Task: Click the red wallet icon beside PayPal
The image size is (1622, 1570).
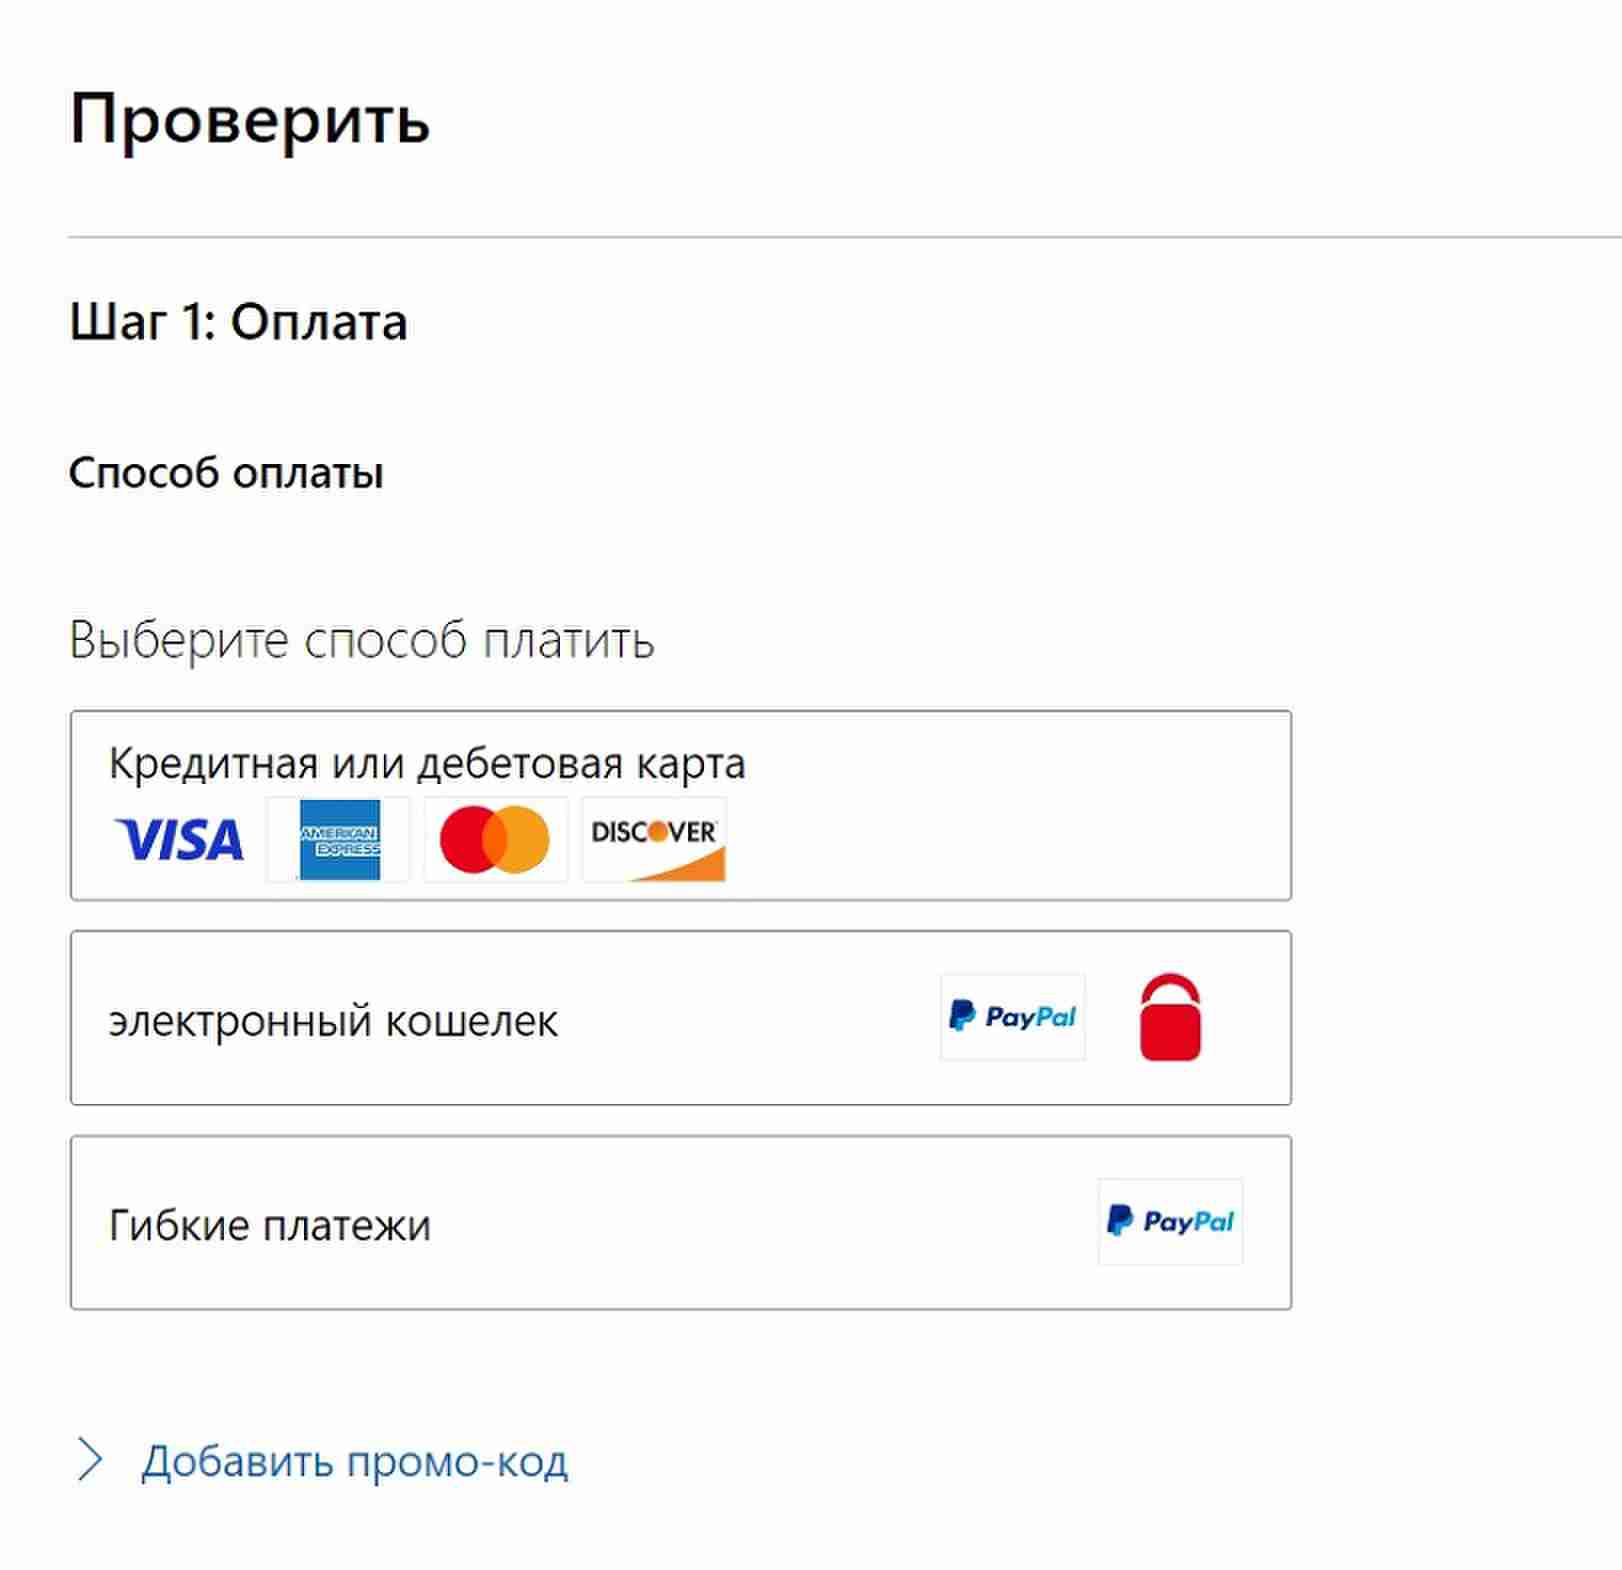Action: 1169,1017
